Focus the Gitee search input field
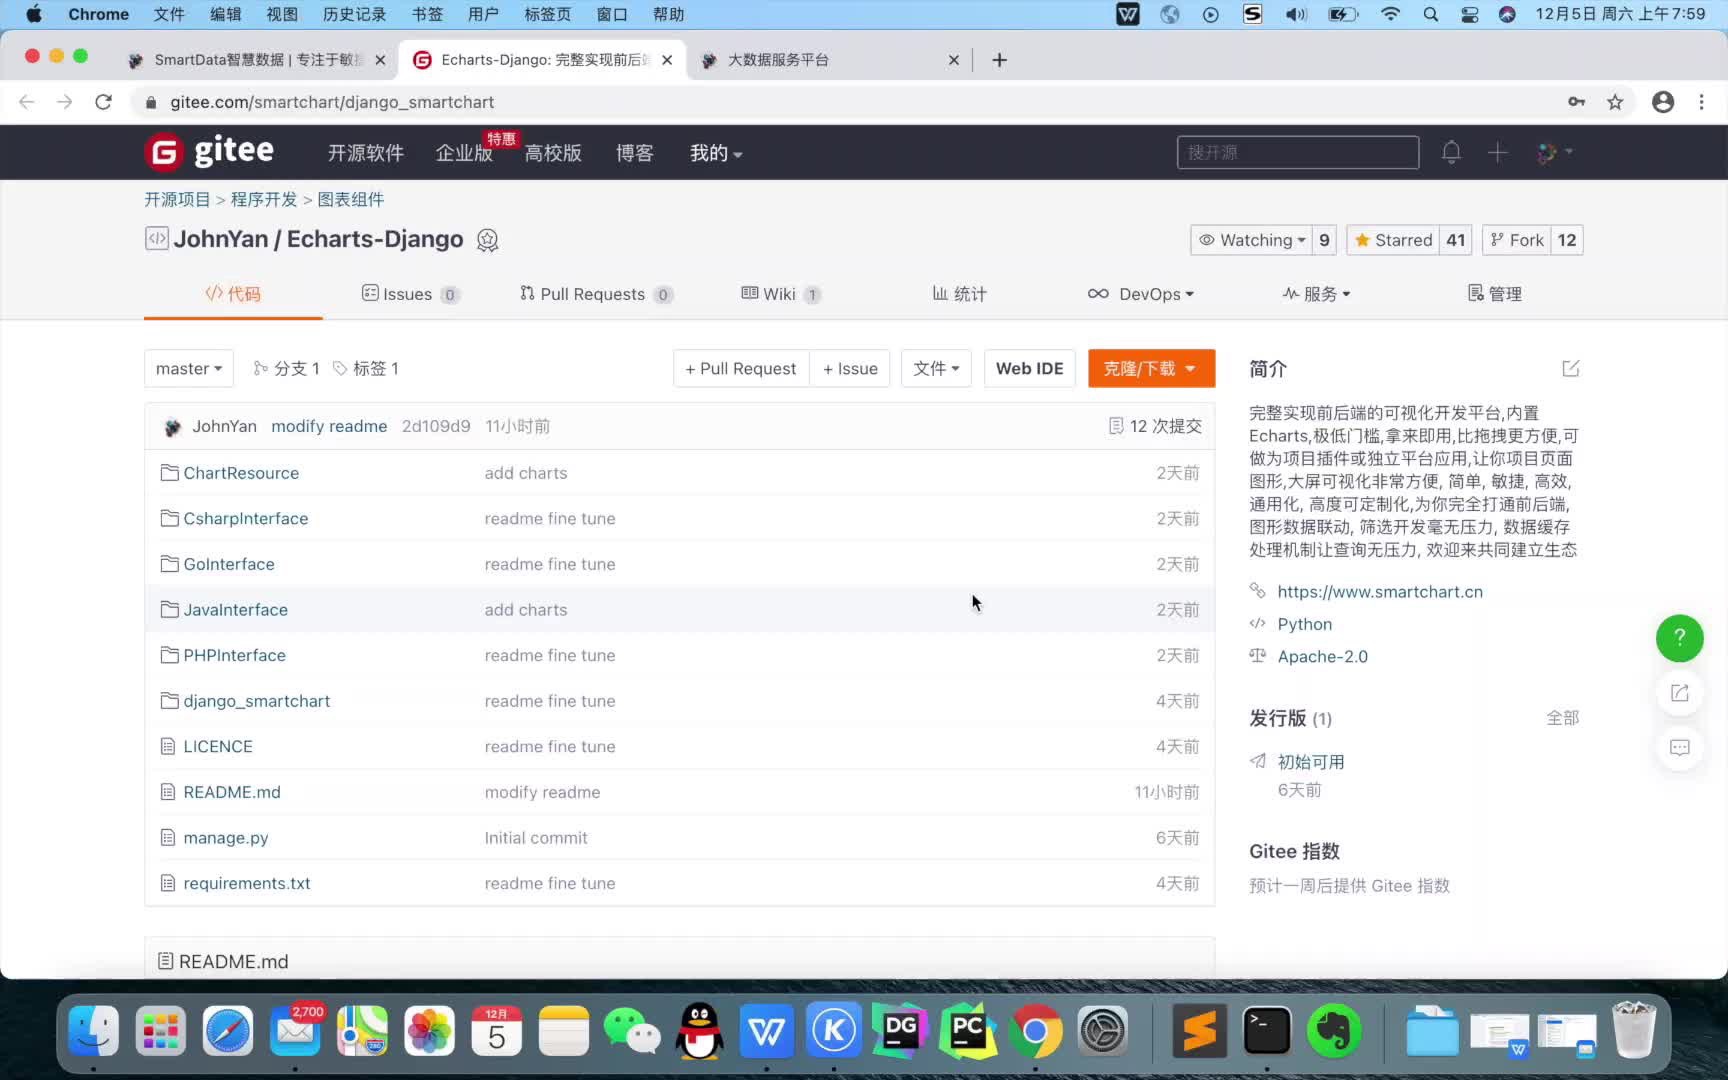Image resolution: width=1728 pixels, height=1080 pixels. point(1297,152)
